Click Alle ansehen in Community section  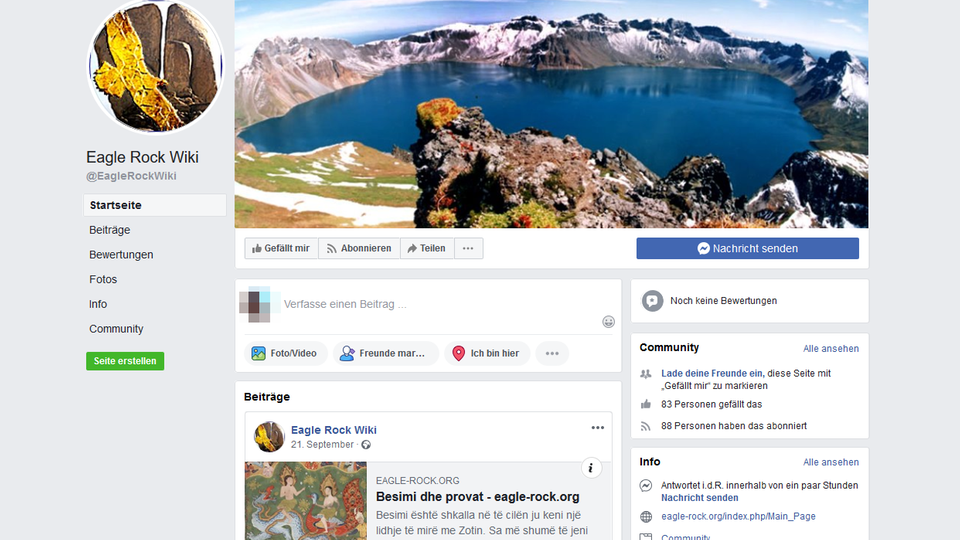(831, 348)
